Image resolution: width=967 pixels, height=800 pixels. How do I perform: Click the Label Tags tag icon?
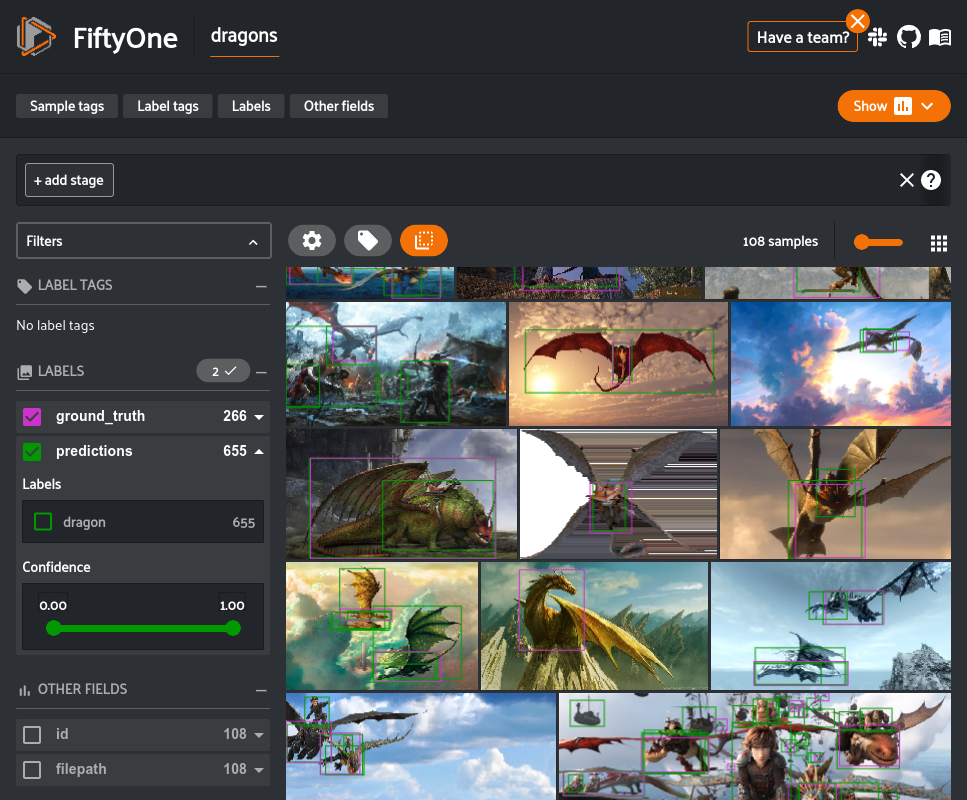click(24, 286)
